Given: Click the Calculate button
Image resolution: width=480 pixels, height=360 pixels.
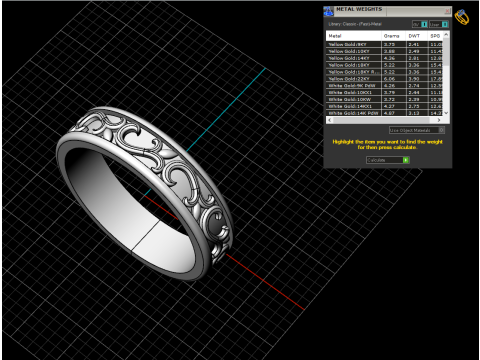Looking at the screenshot, I should (x=388, y=160).
